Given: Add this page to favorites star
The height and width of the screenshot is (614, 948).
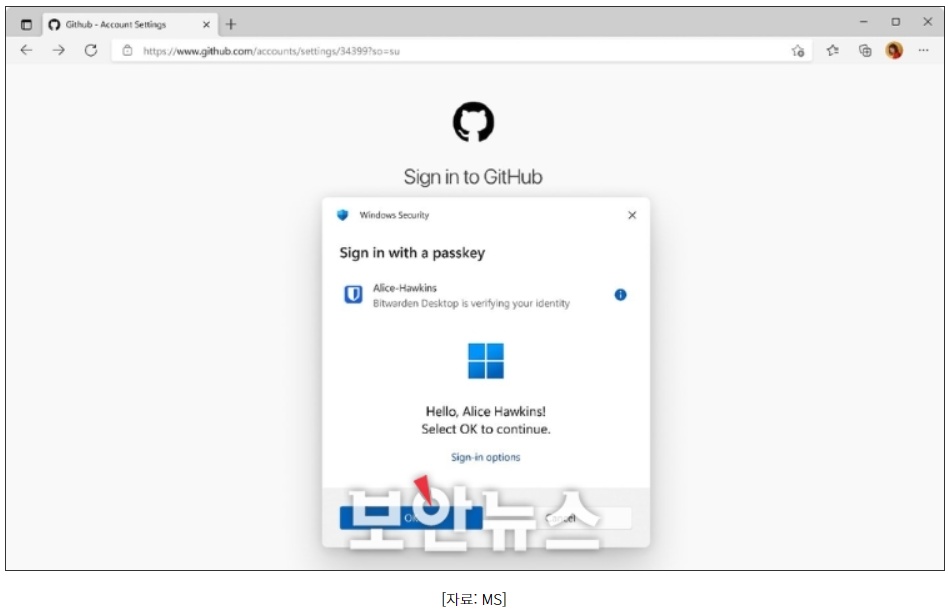Looking at the screenshot, I should tap(797, 51).
